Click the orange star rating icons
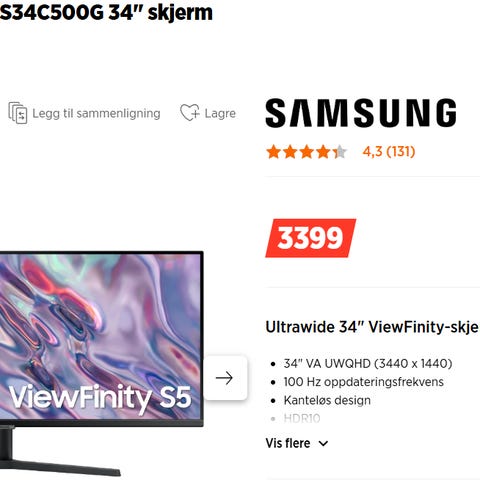This screenshot has width=480, height=480. click(x=307, y=152)
